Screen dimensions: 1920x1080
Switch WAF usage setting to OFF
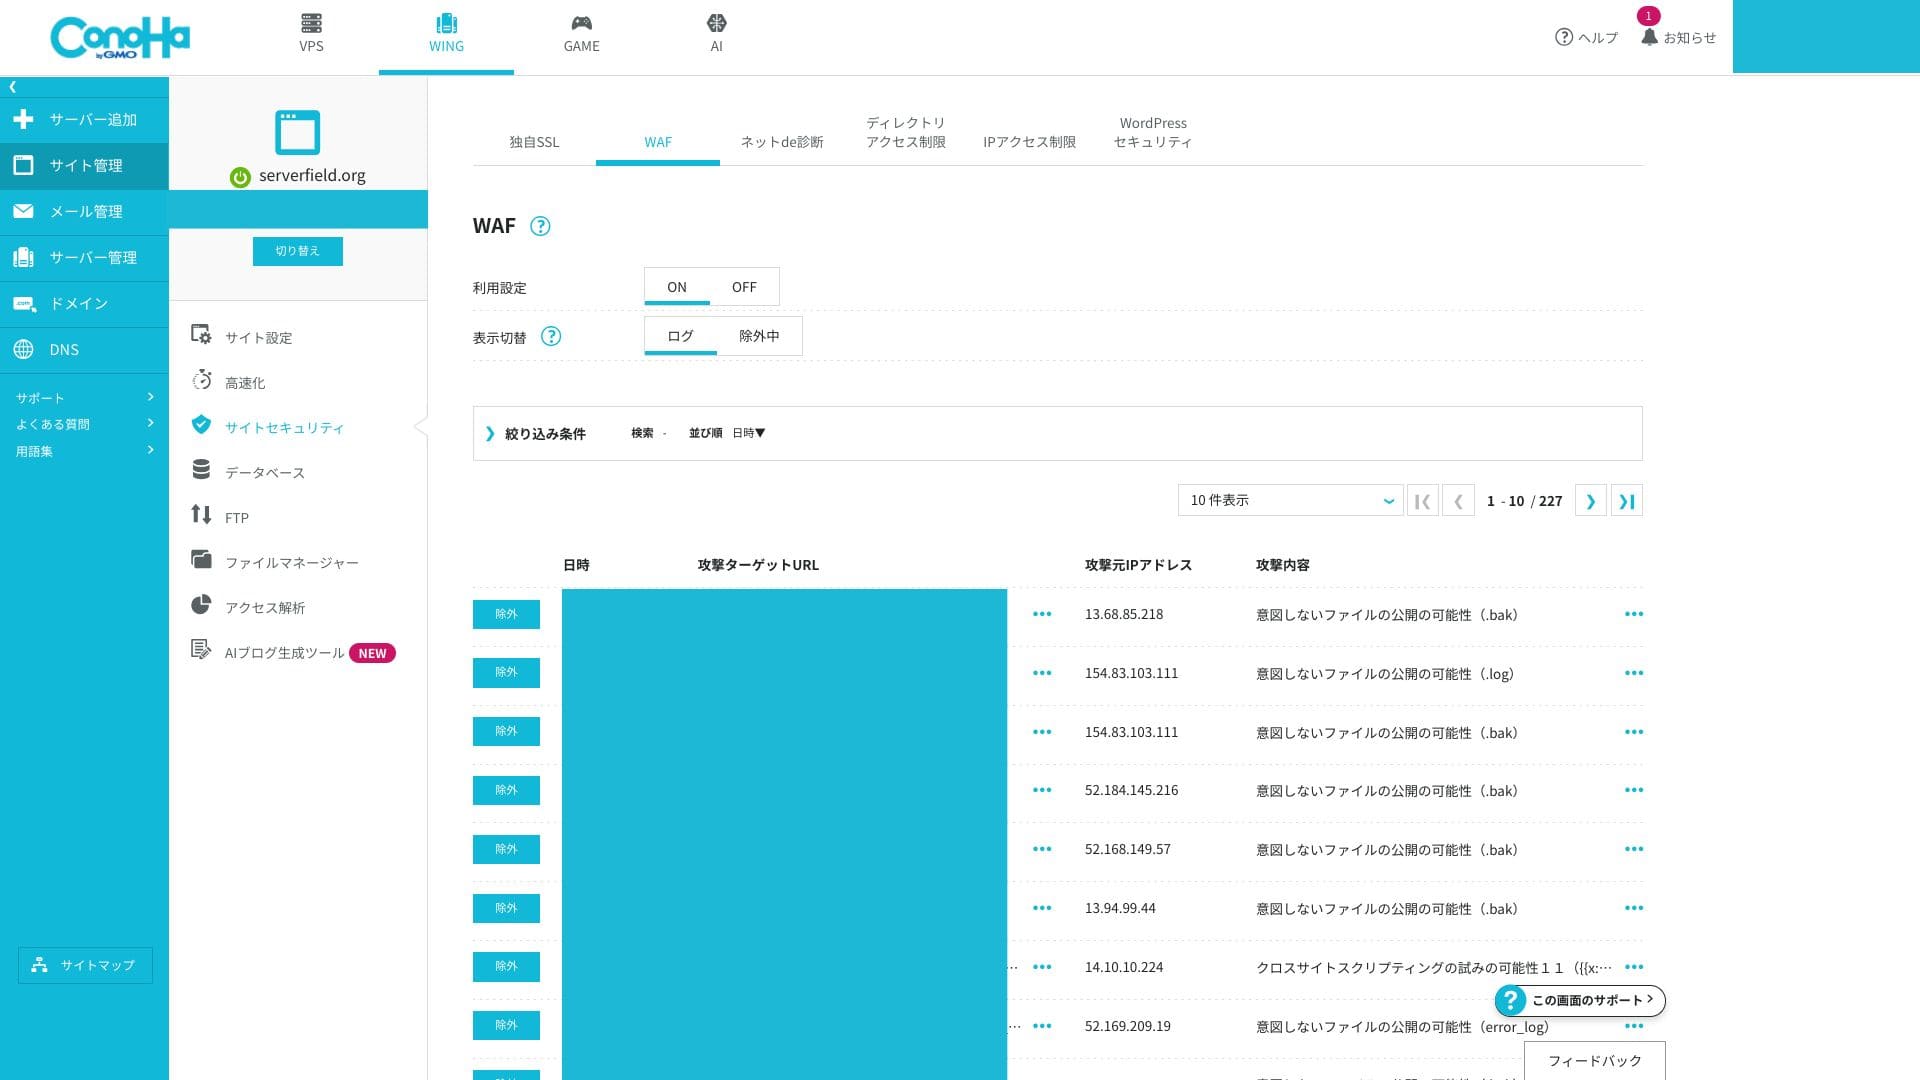click(744, 287)
